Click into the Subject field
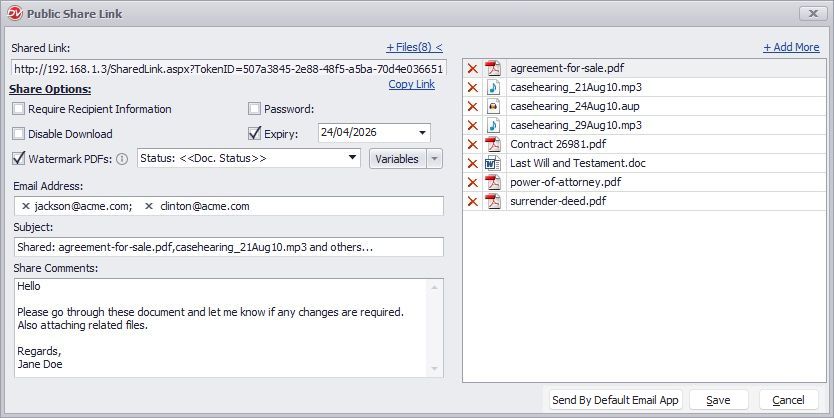 tap(229, 247)
